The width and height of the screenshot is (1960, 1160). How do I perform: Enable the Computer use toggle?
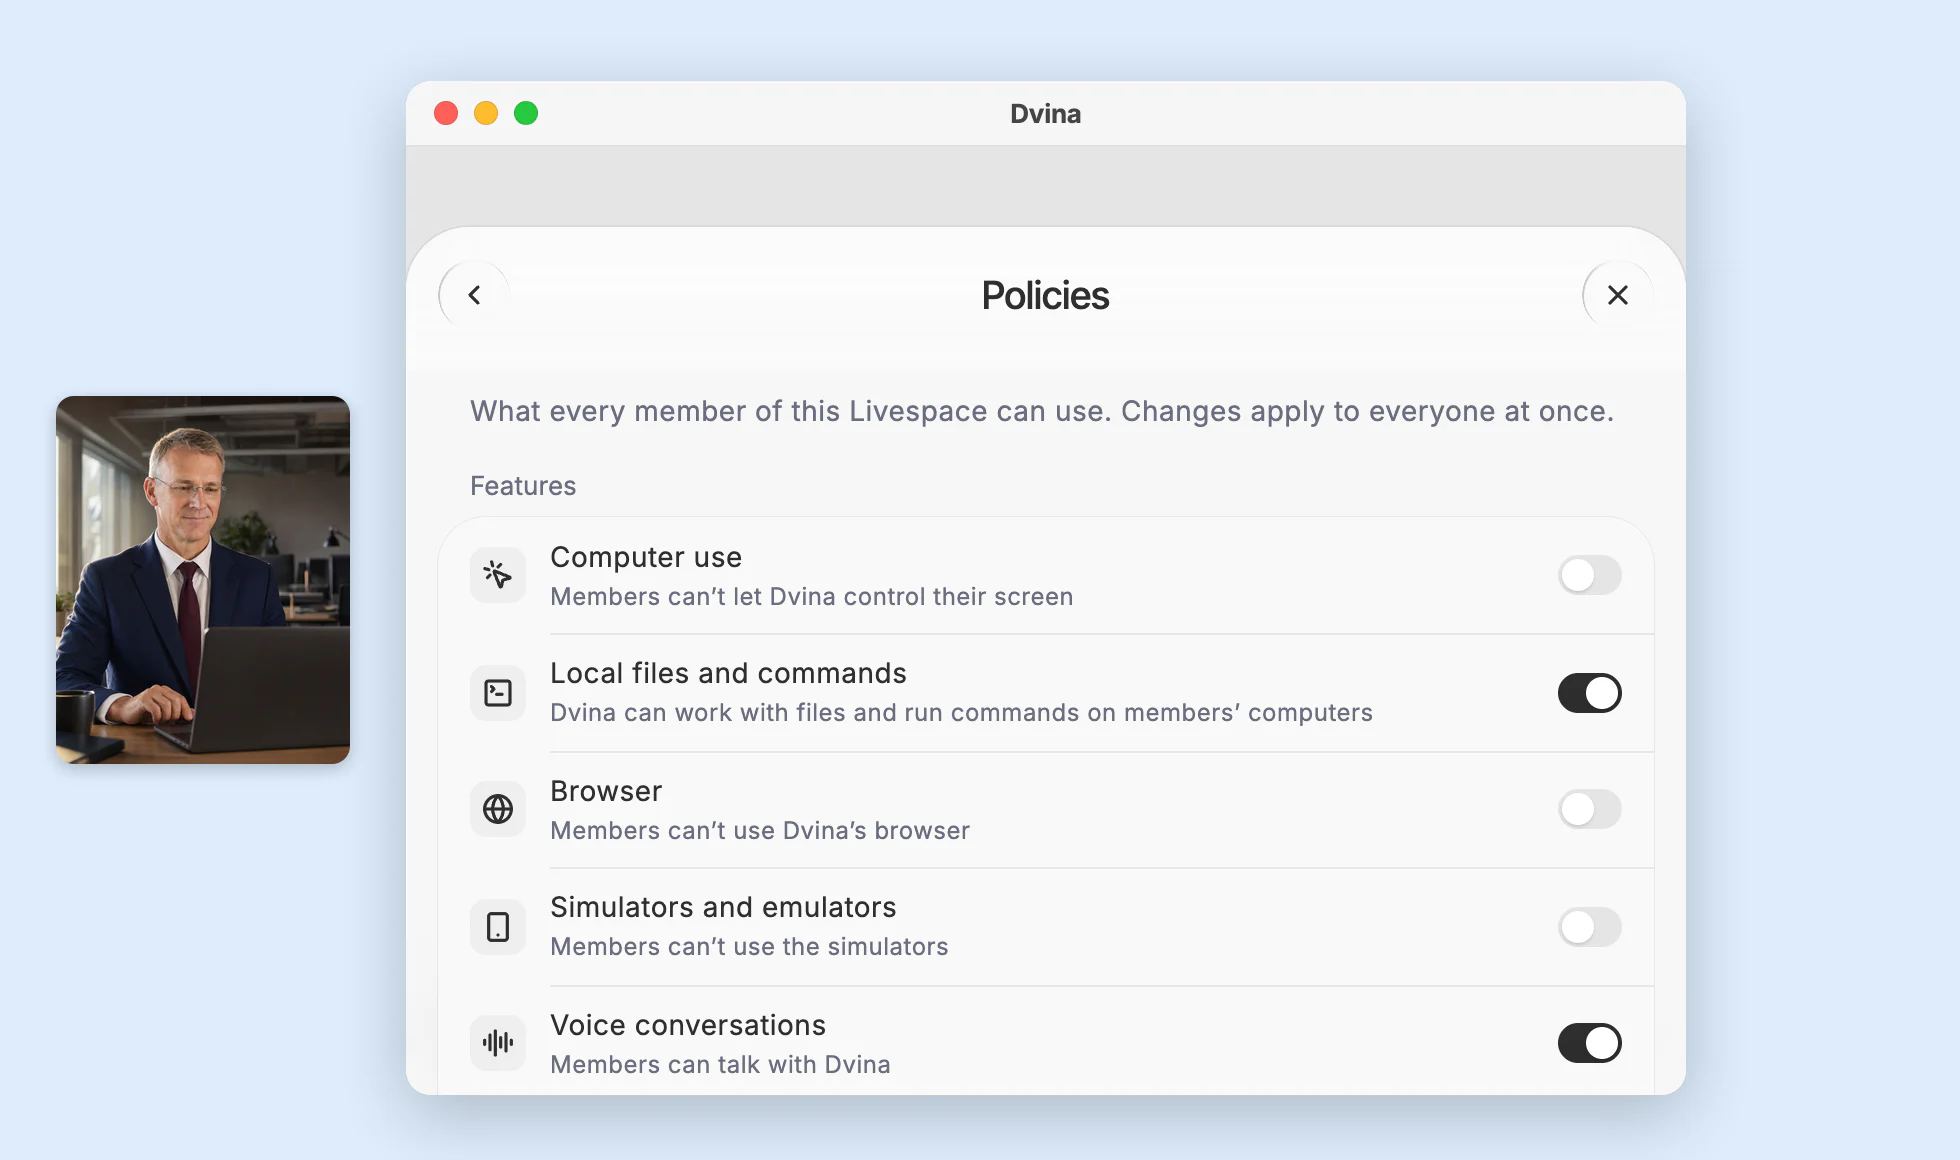pos(1590,575)
